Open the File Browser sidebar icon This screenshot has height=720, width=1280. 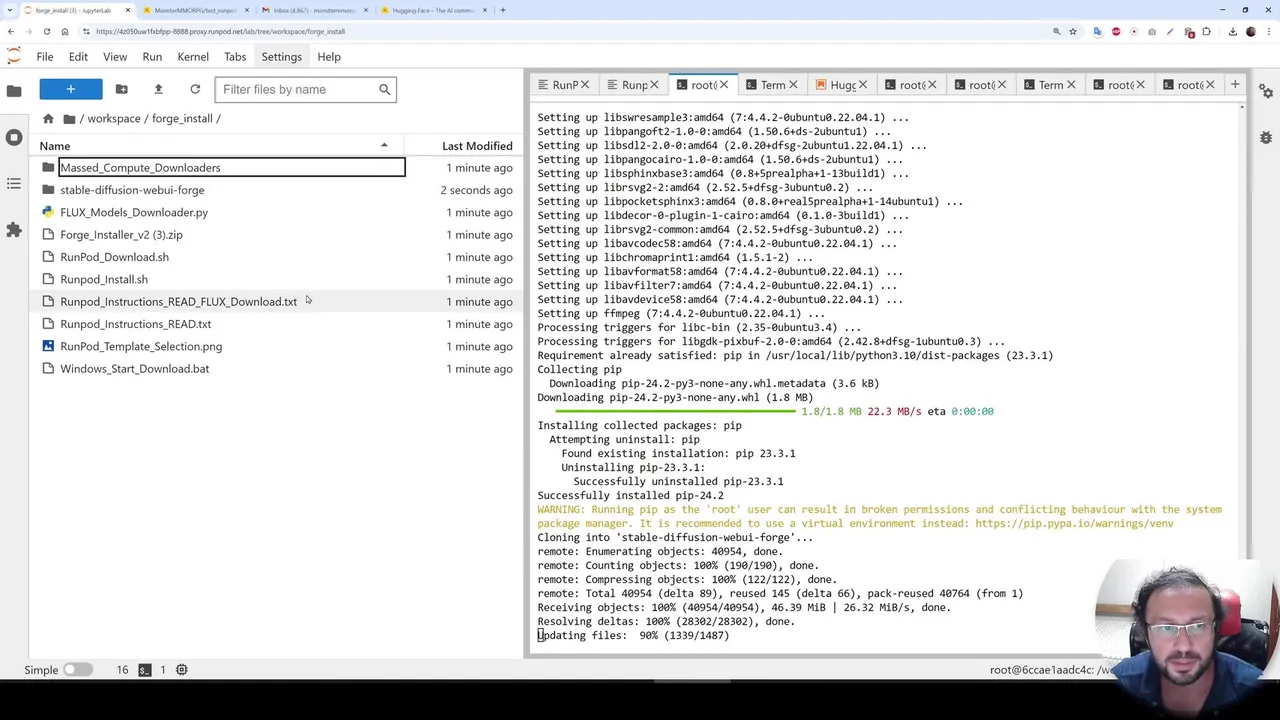coord(14,91)
